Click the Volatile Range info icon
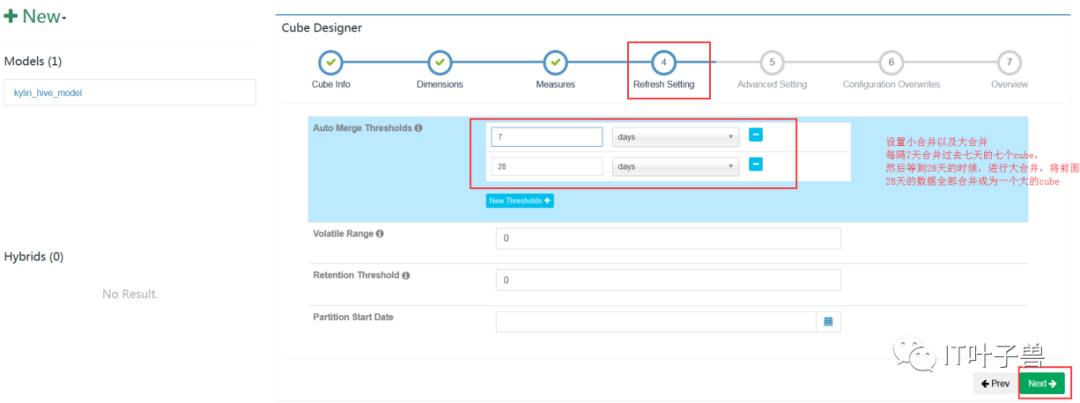Viewport: 1080px width, 403px height. click(380, 234)
